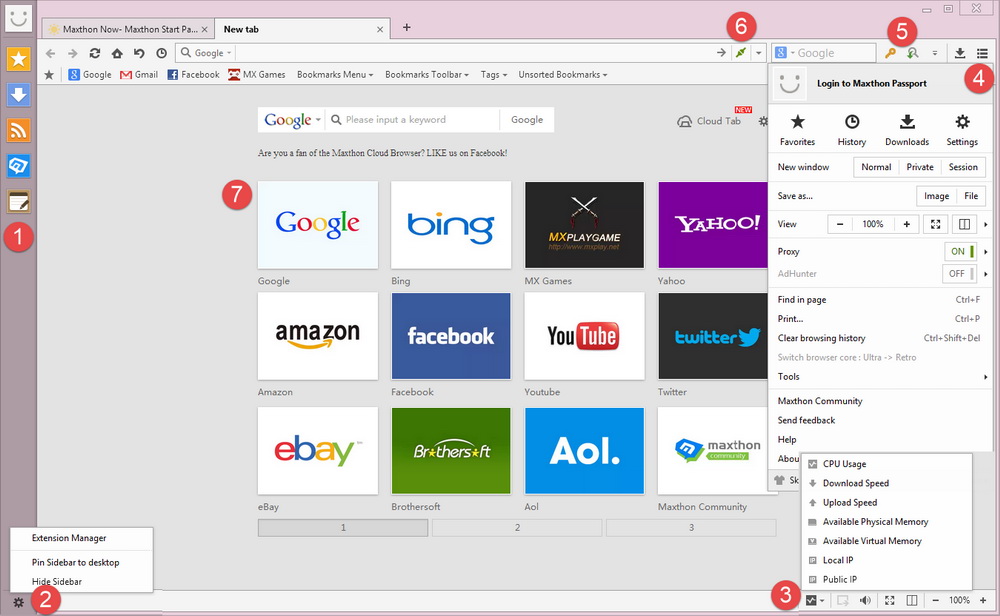Screen dimensions: 1000x616
Task: Click the system monitor icon in status bar
Action: tap(811, 600)
